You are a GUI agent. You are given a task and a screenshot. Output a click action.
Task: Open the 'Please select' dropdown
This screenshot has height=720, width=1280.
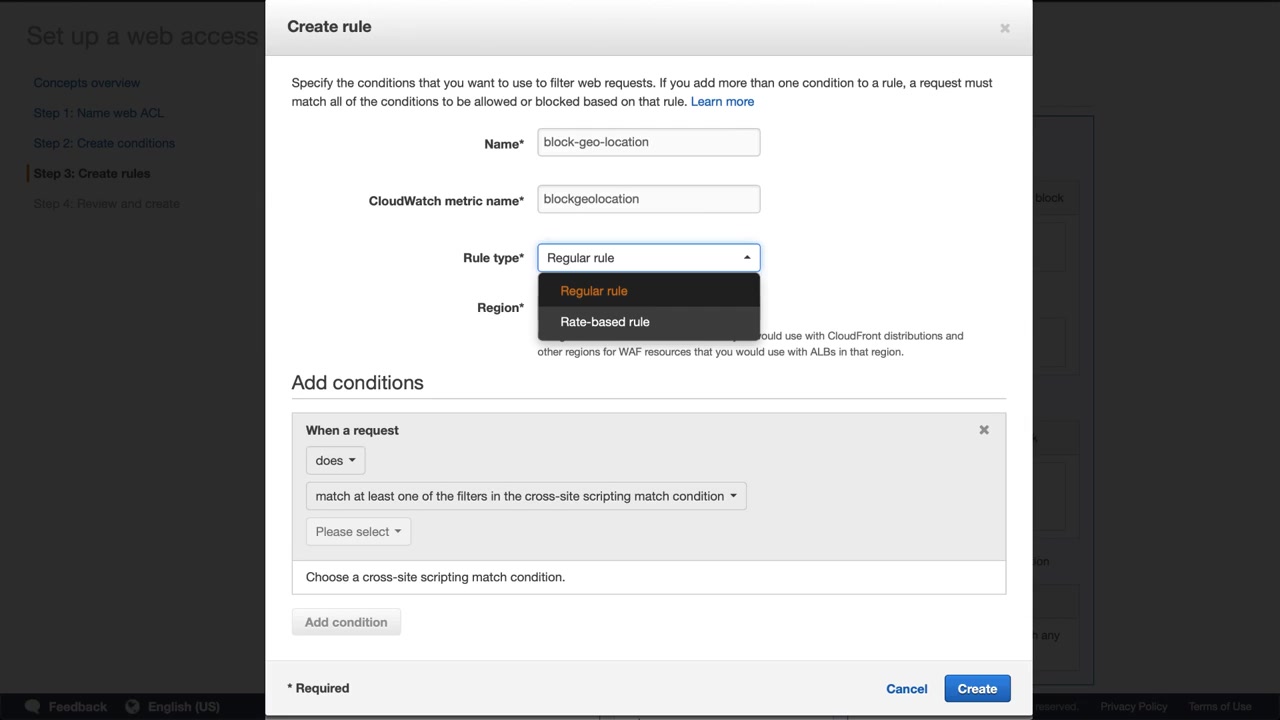click(358, 532)
